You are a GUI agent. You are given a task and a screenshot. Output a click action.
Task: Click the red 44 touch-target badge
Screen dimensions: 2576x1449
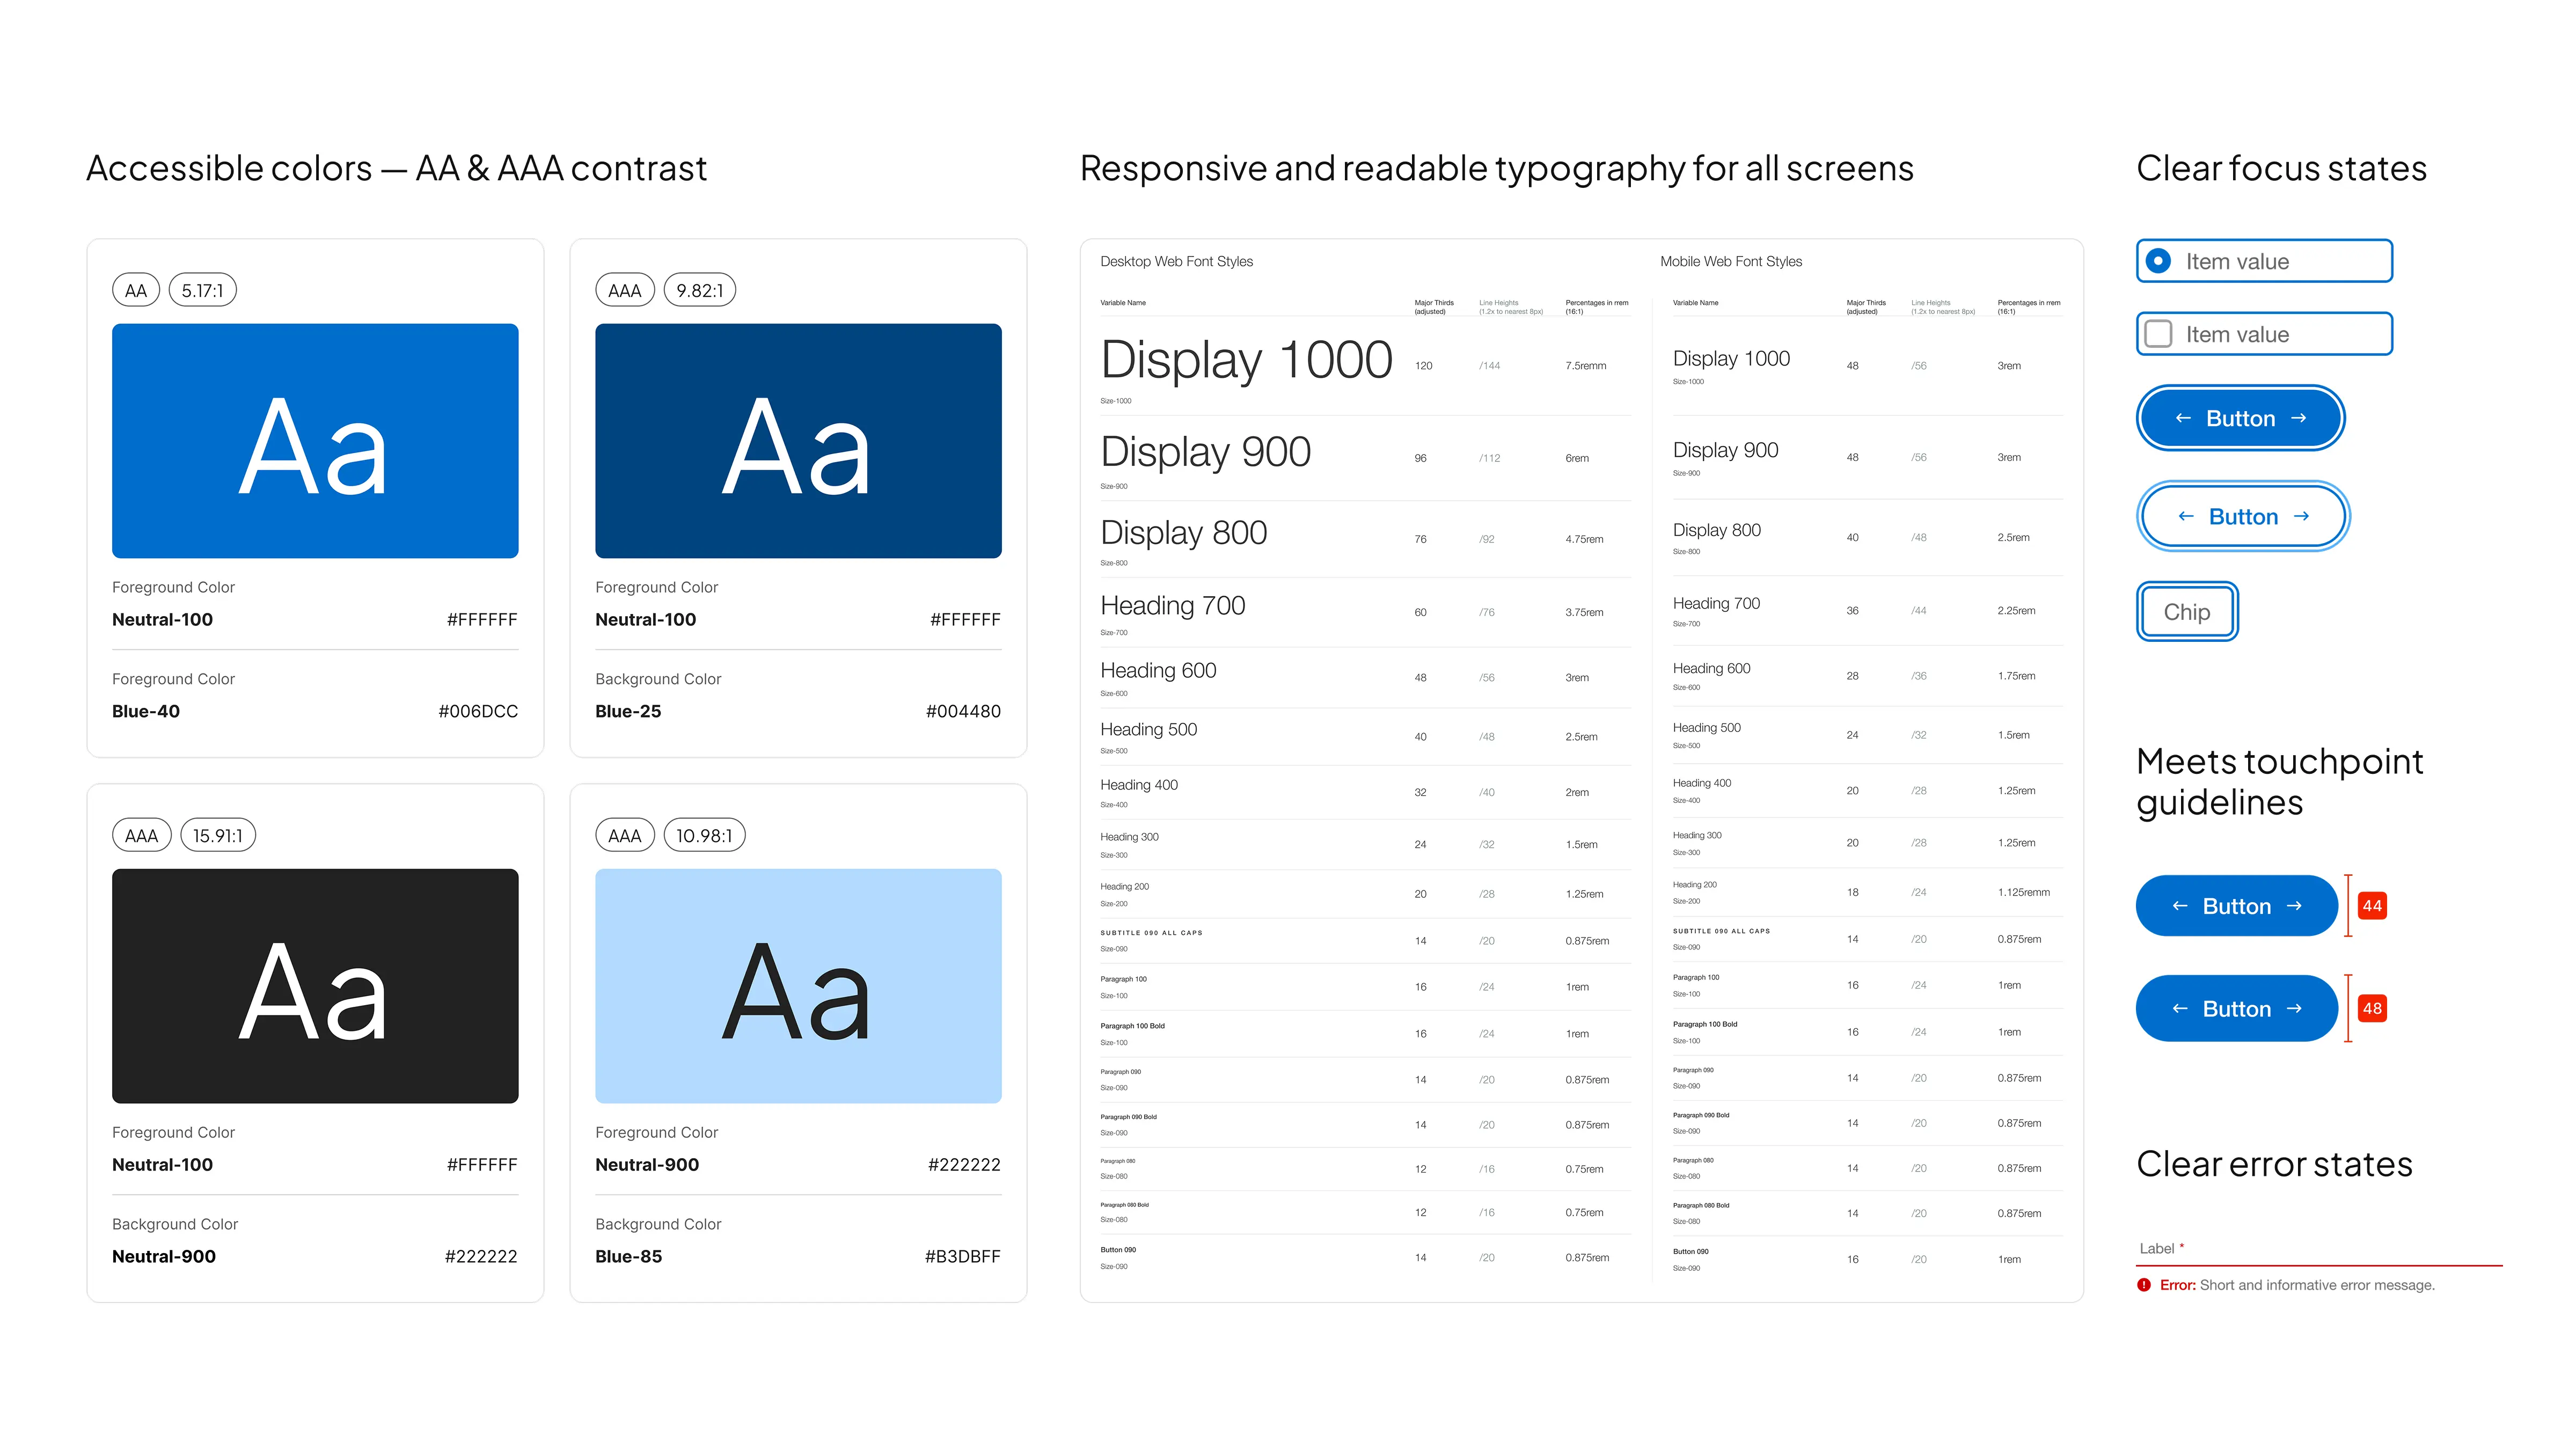(x=2372, y=905)
